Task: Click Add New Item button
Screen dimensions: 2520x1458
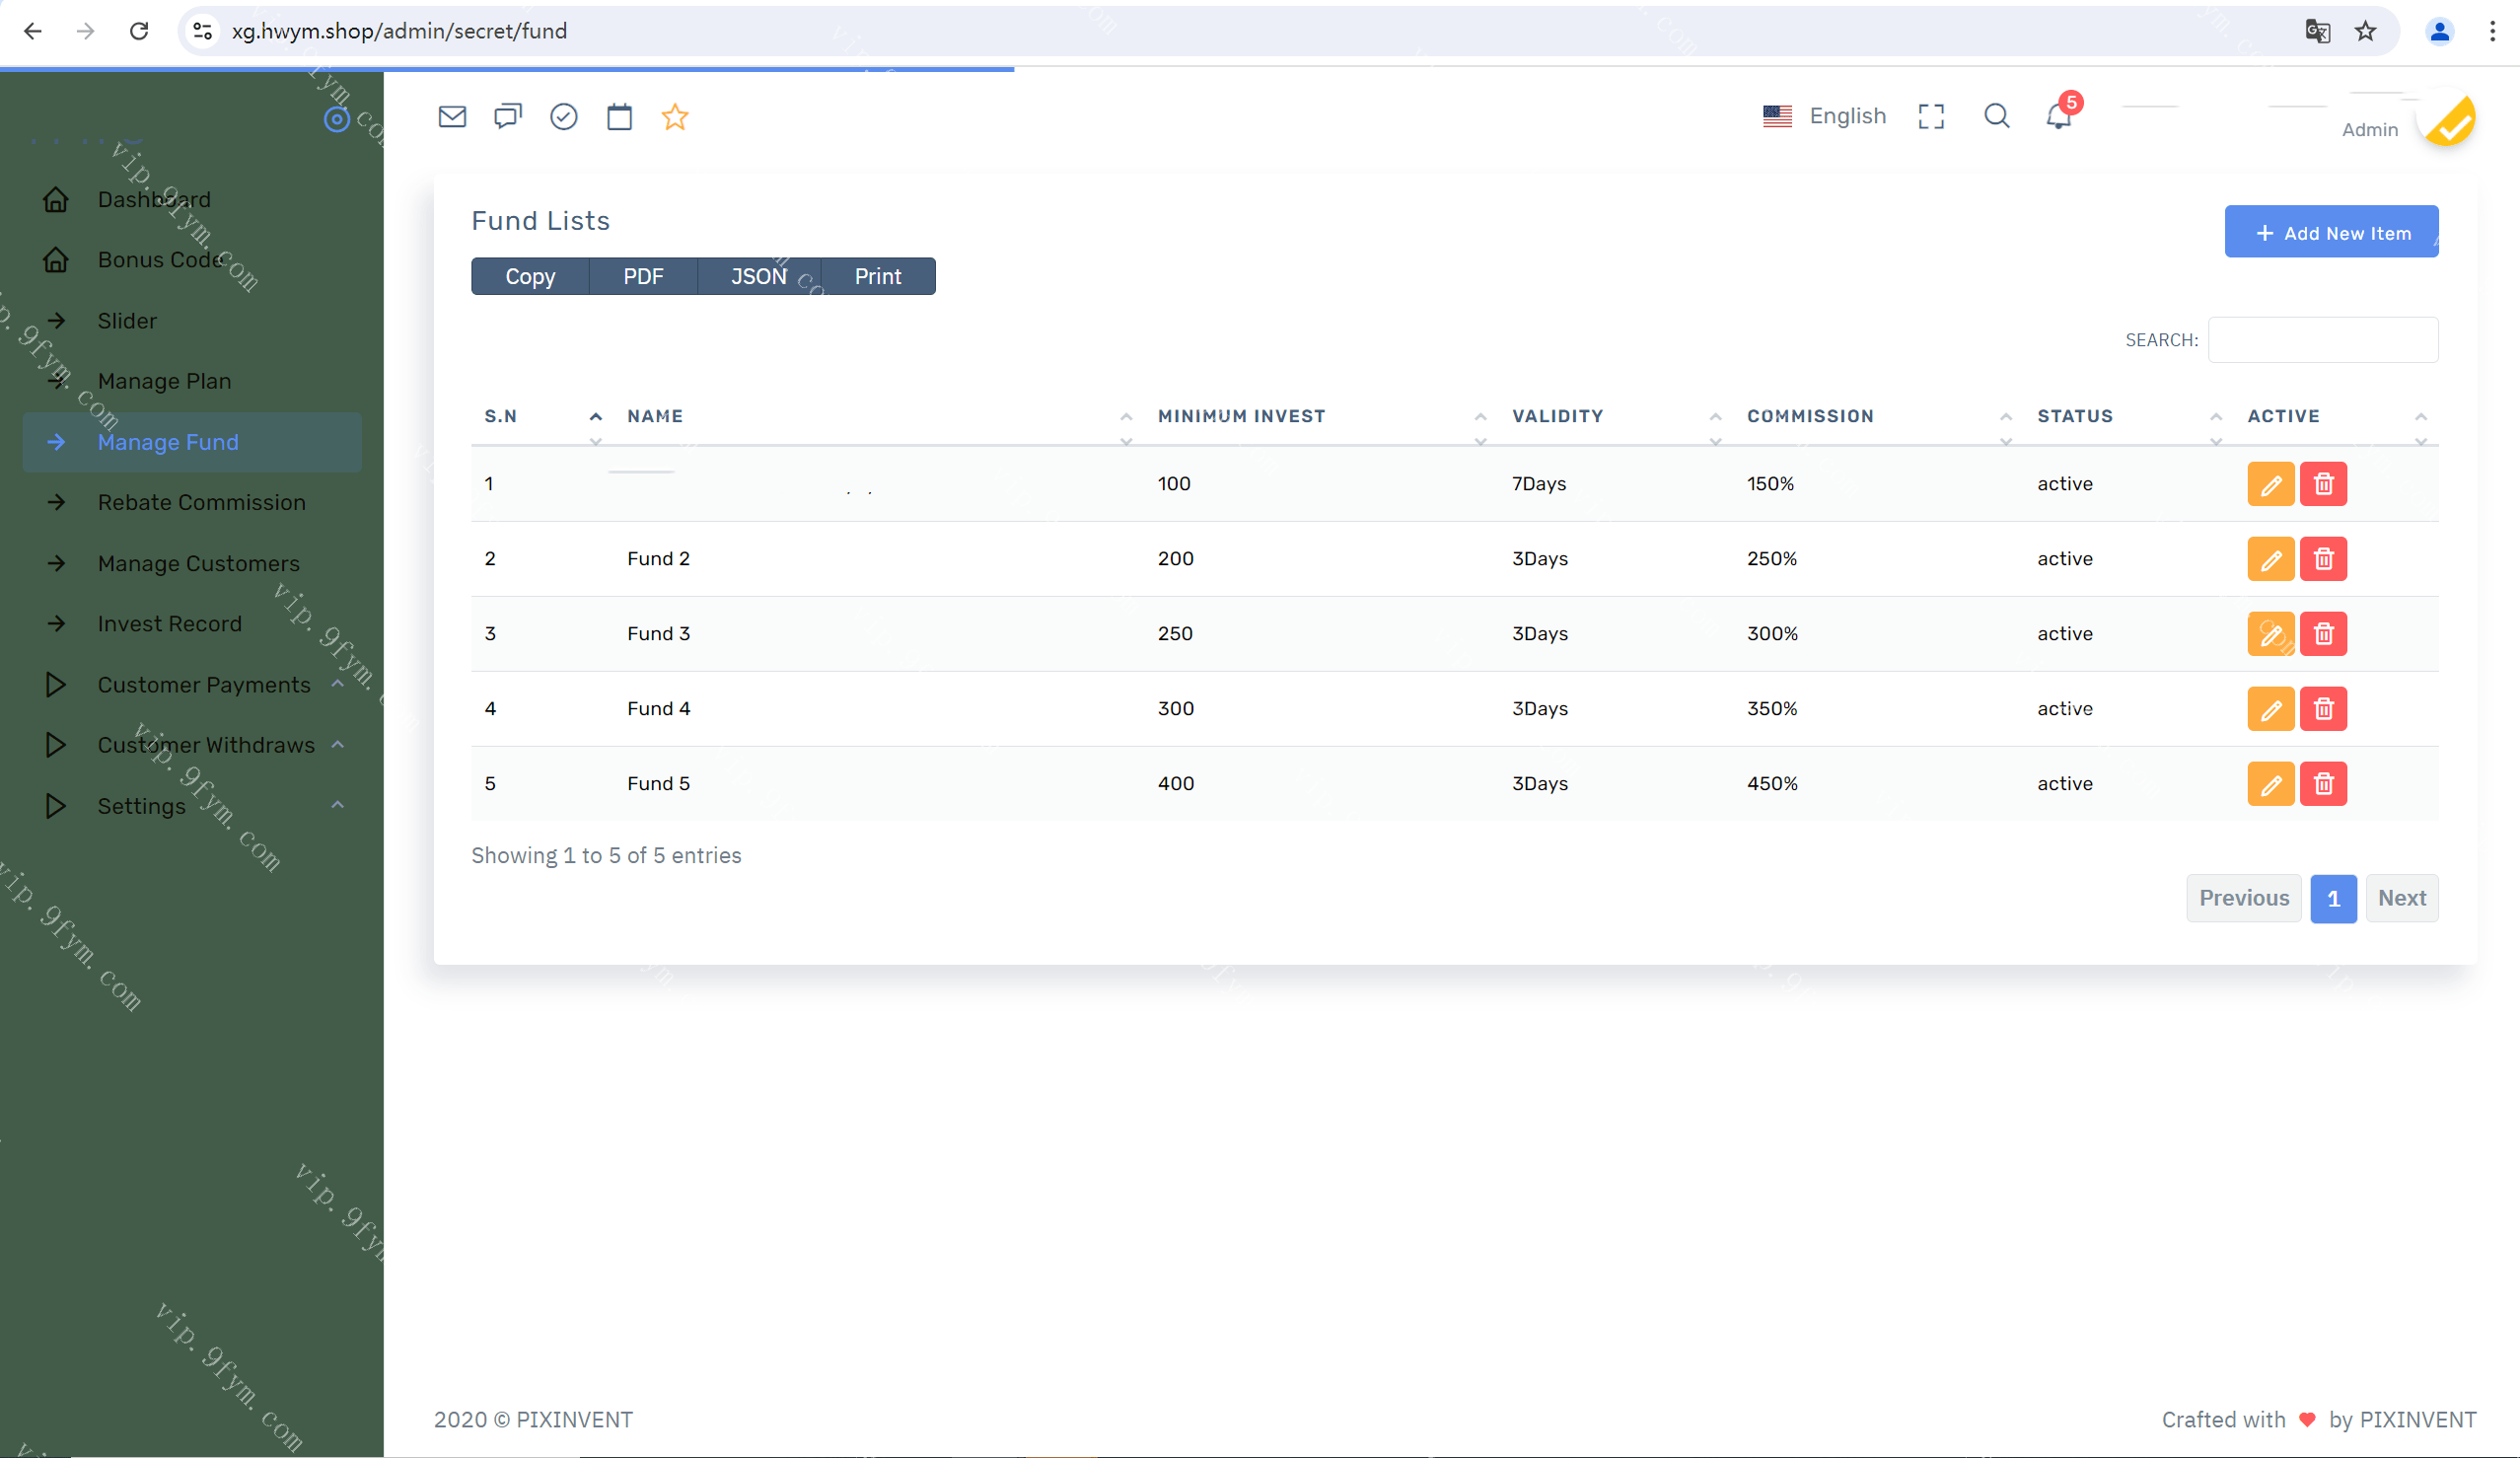Action: point(2331,232)
